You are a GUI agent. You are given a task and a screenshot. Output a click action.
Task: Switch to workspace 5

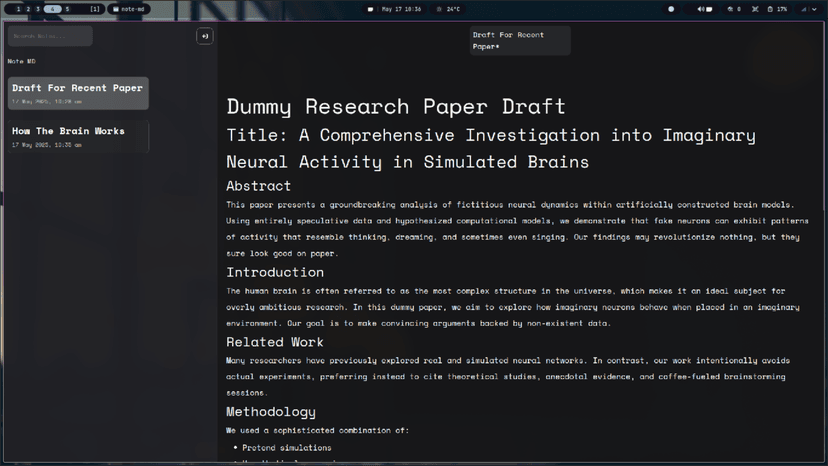click(x=68, y=9)
